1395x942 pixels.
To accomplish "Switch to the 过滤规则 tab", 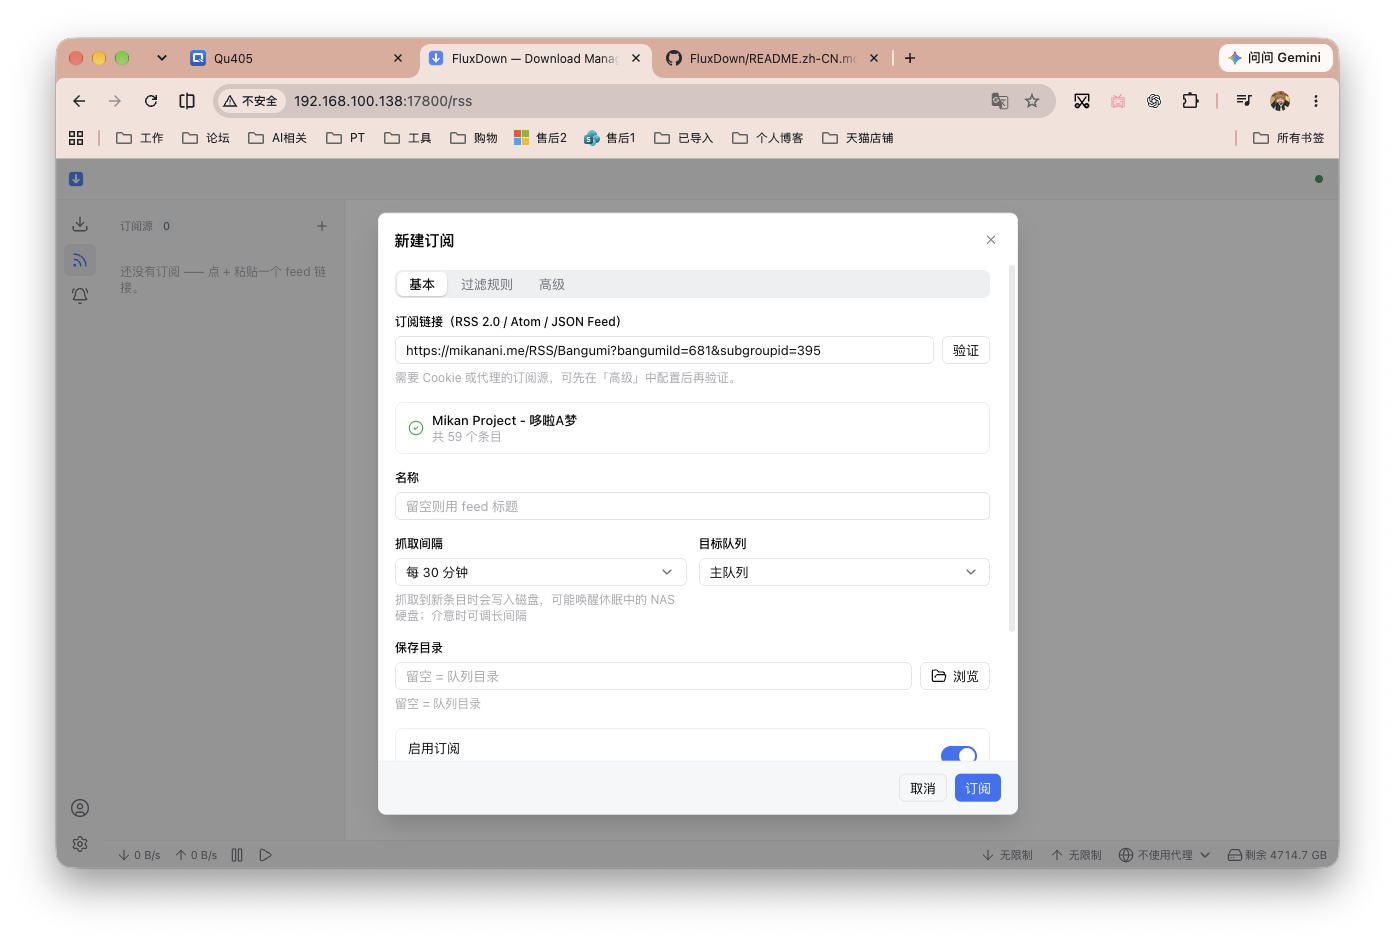I will (487, 285).
